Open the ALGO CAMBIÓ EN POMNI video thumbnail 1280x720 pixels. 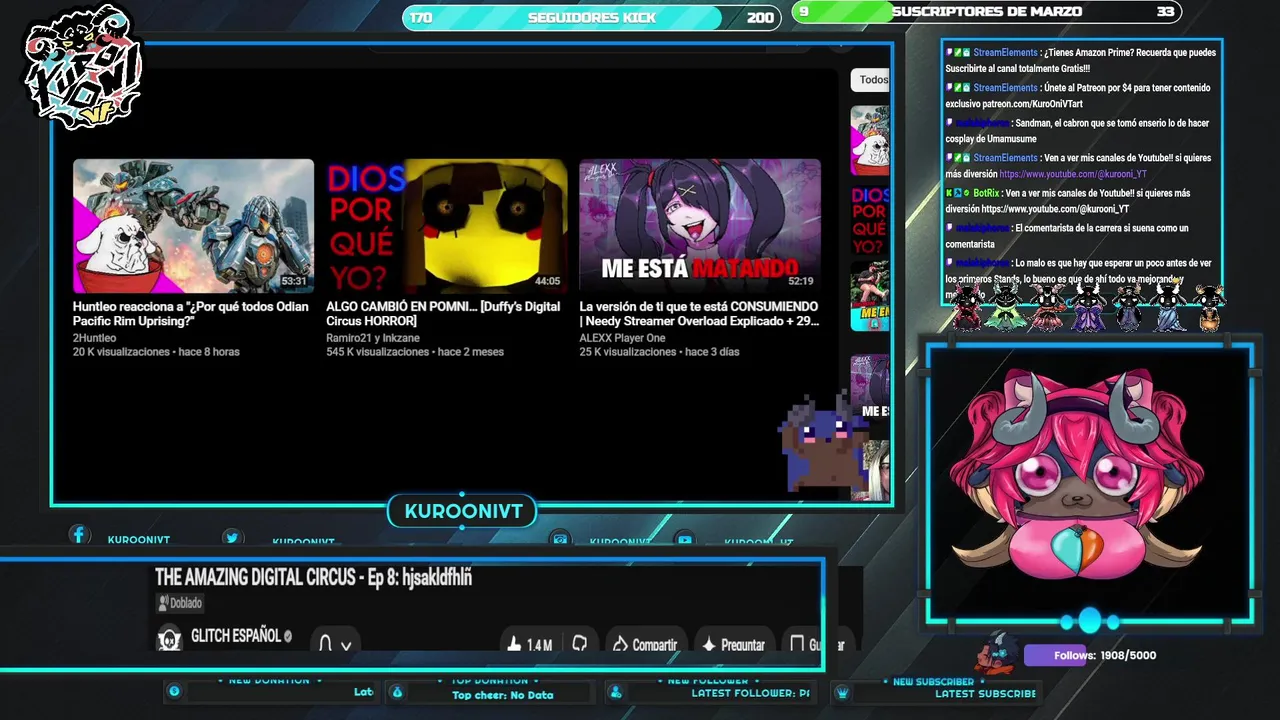pyautogui.click(x=446, y=226)
